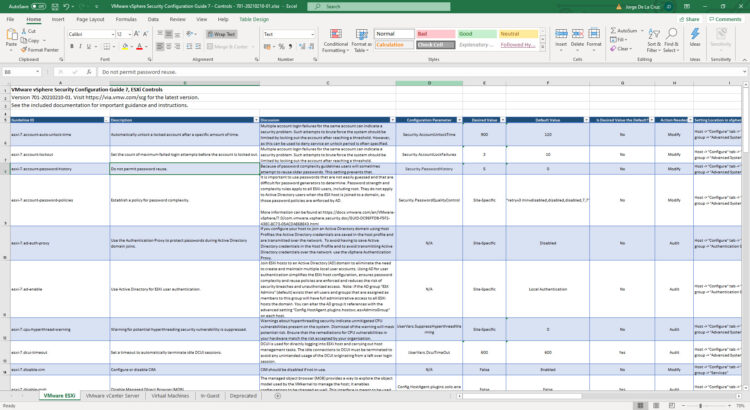Select Top Align in Alignment group
Image resolution: width=750 pixels, height=410 pixels.
(x=160, y=34)
